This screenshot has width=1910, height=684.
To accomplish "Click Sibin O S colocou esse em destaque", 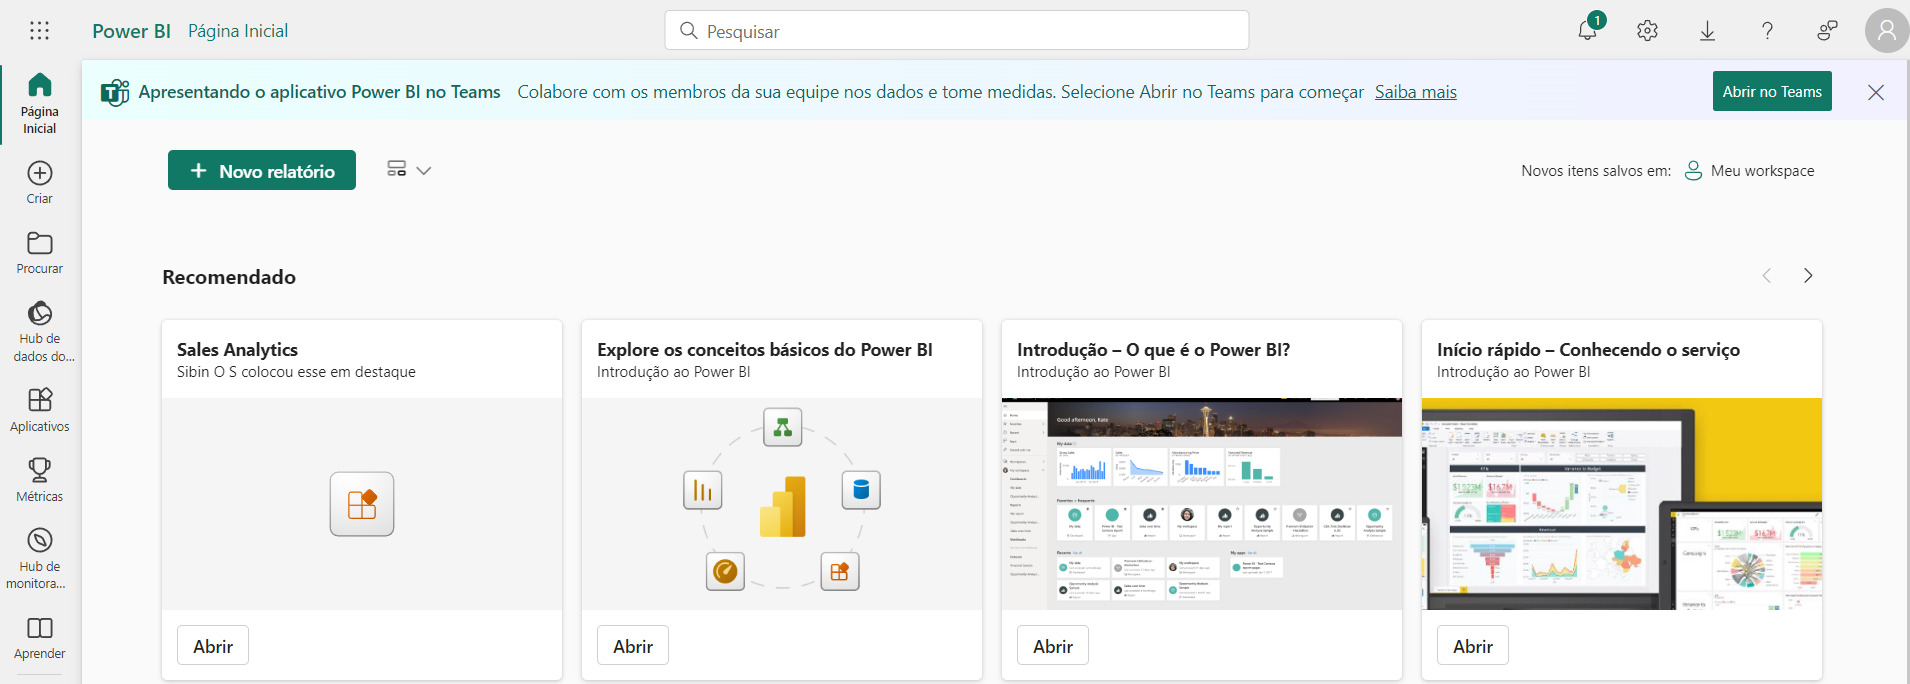I will (296, 372).
